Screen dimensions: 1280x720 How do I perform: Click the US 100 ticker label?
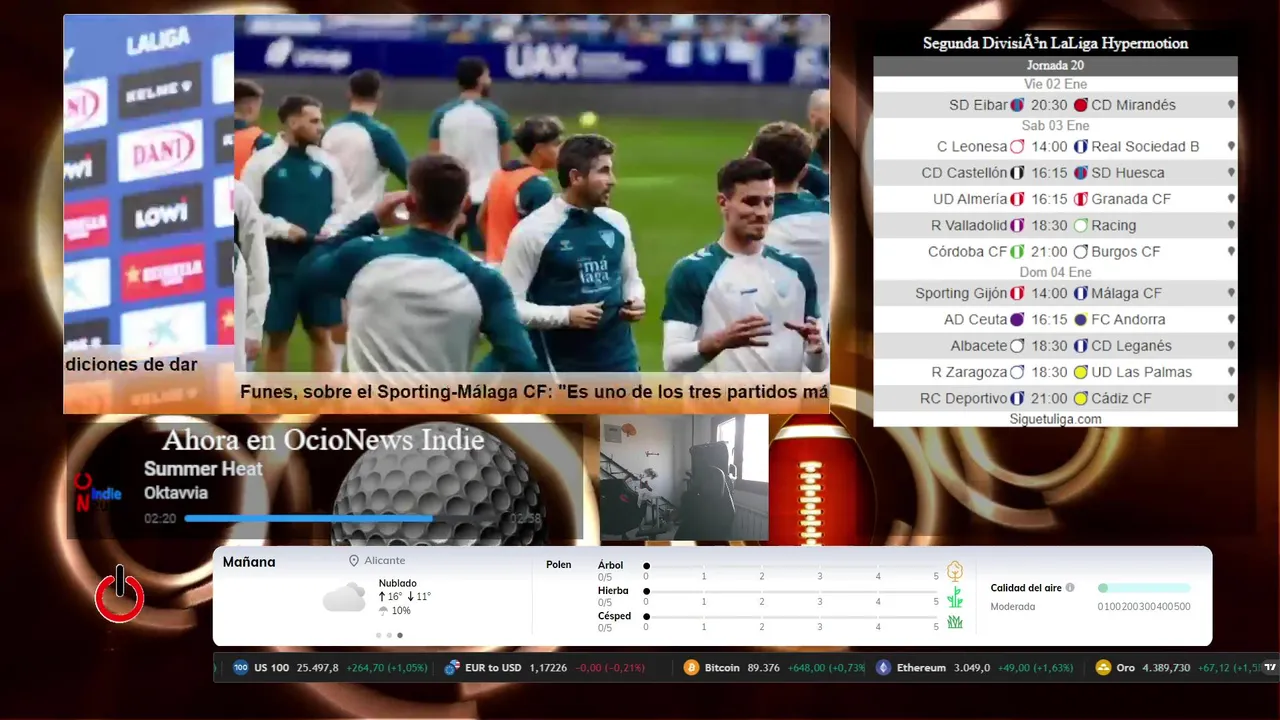pos(271,668)
